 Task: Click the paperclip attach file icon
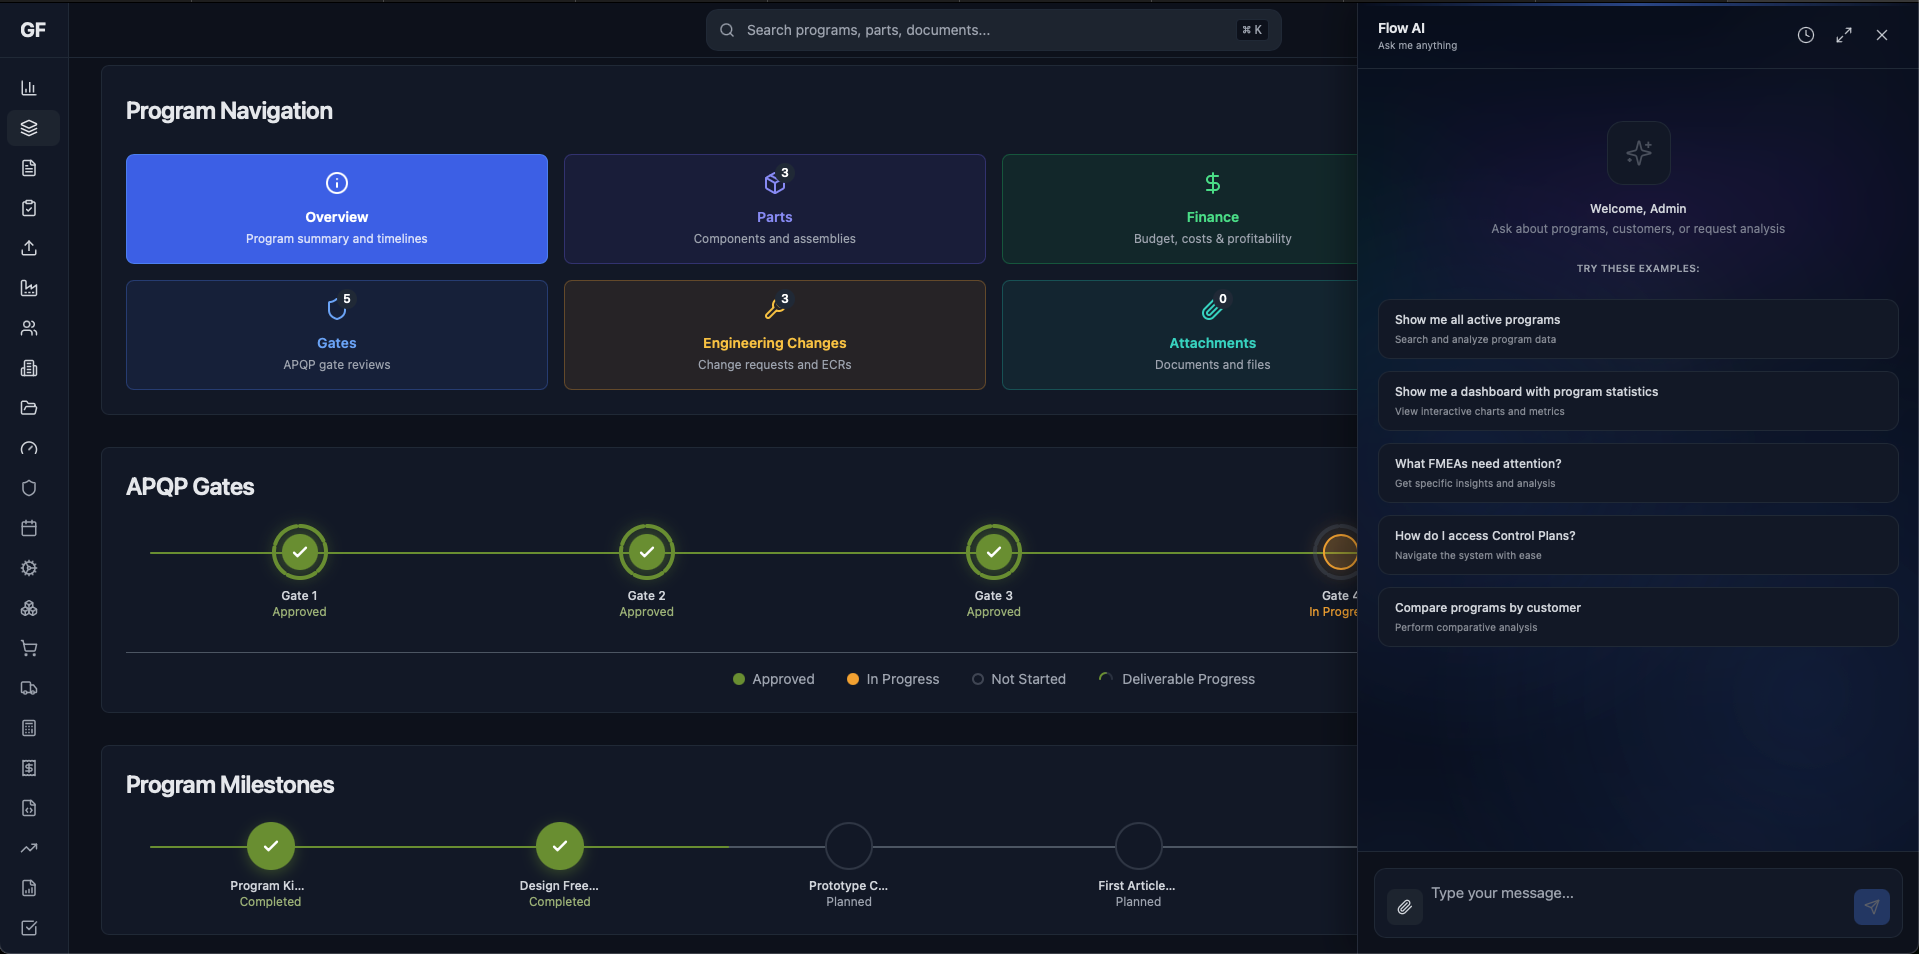click(1404, 907)
